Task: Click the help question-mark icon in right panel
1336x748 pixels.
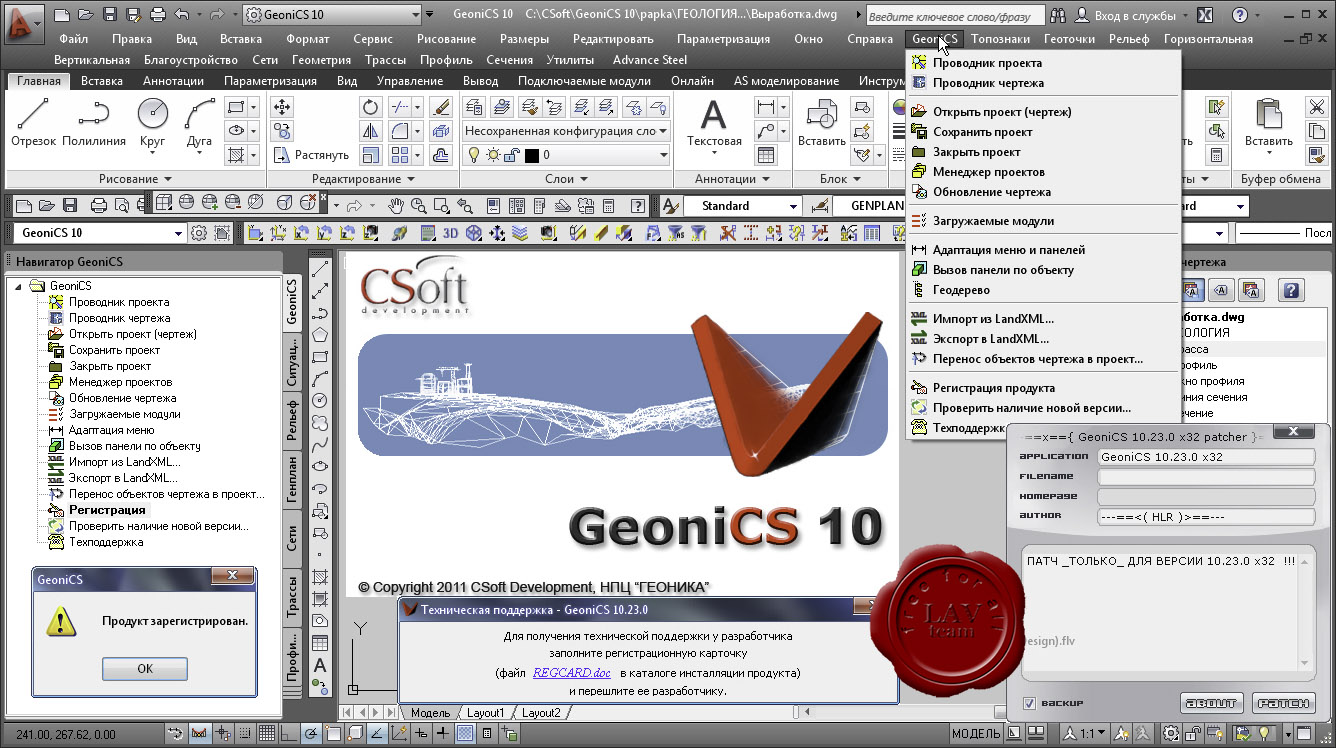Action: coord(1291,290)
